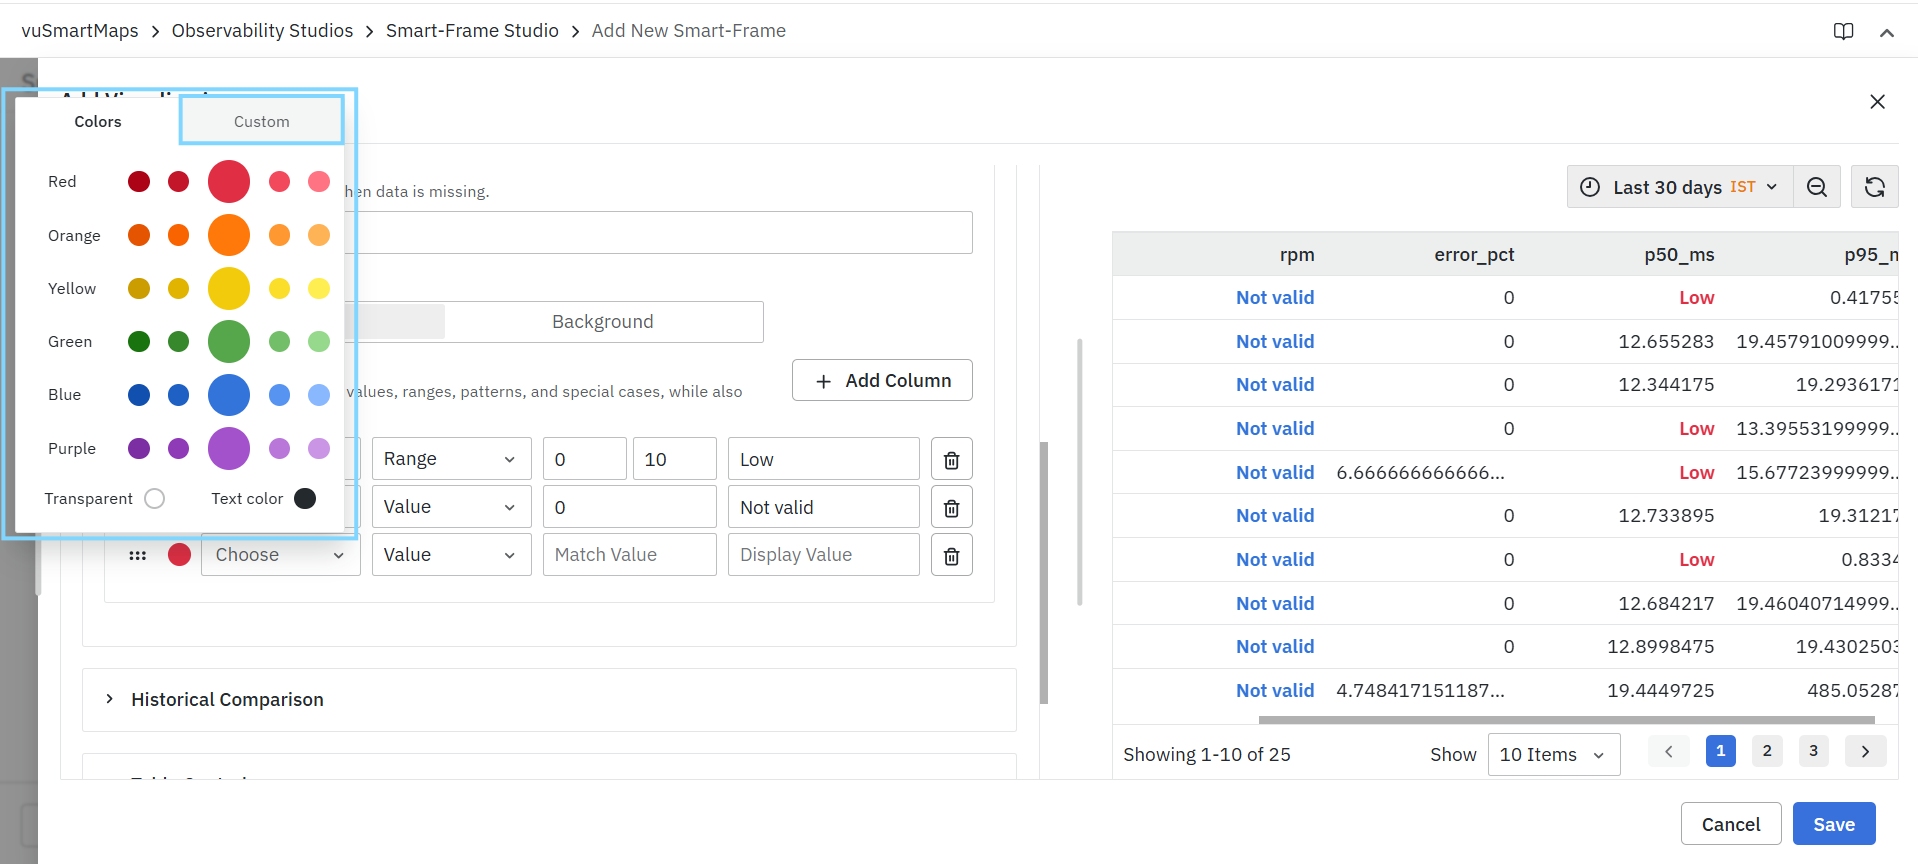Go to table page 2
This screenshot has width=1918, height=864.
point(1767,751)
